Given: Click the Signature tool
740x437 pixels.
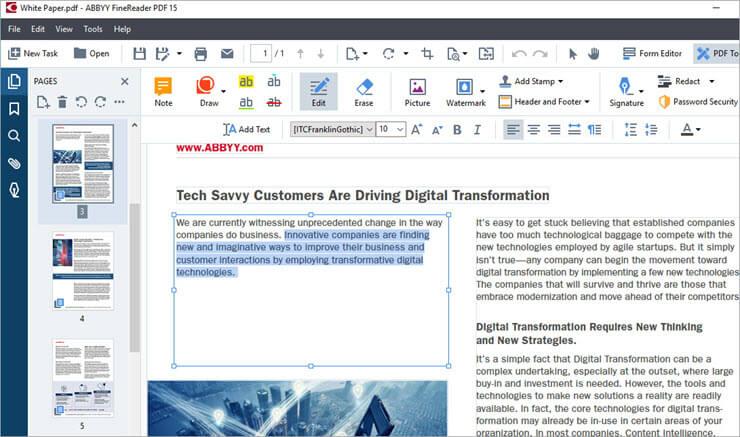Looking at the screenshot, I should pyautogui.click(x=626, y=92).
